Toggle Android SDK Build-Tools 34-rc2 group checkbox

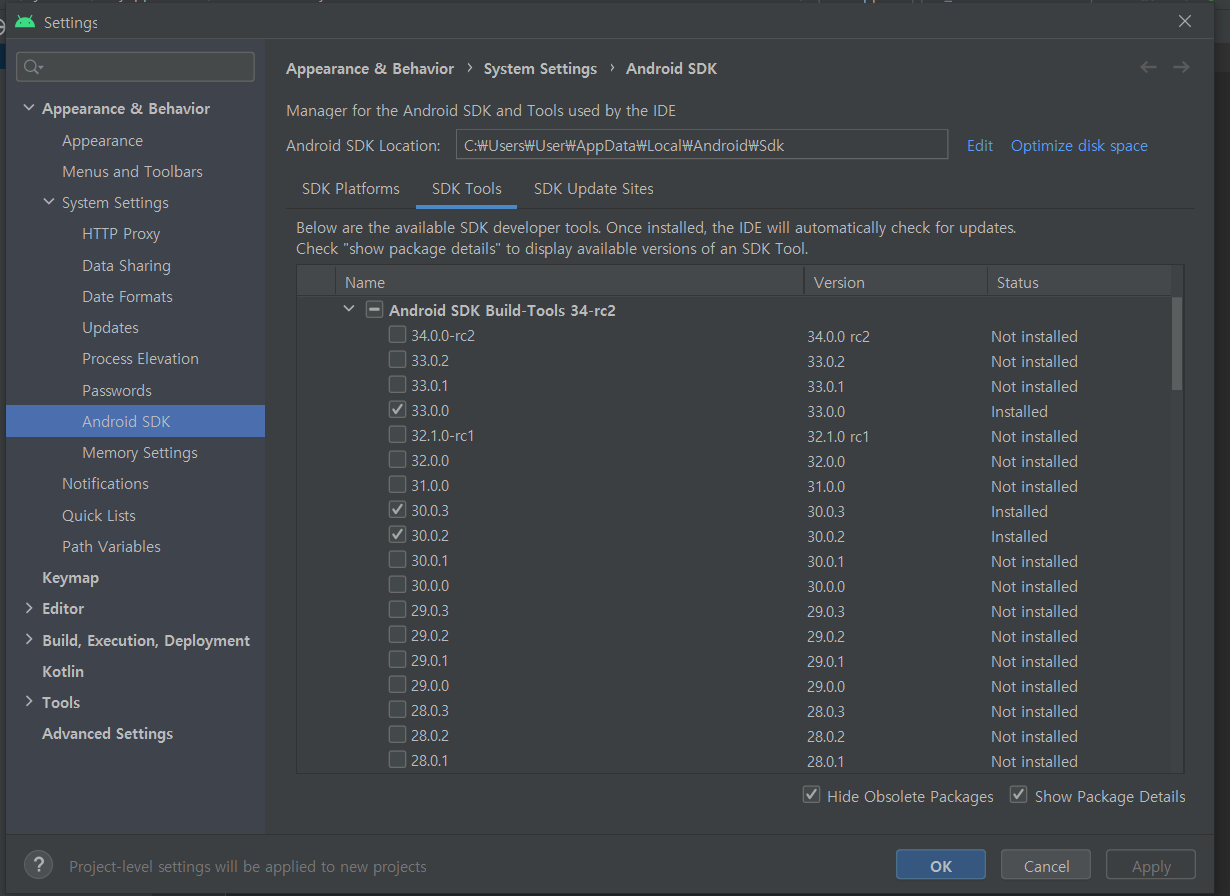pos(374,309)
